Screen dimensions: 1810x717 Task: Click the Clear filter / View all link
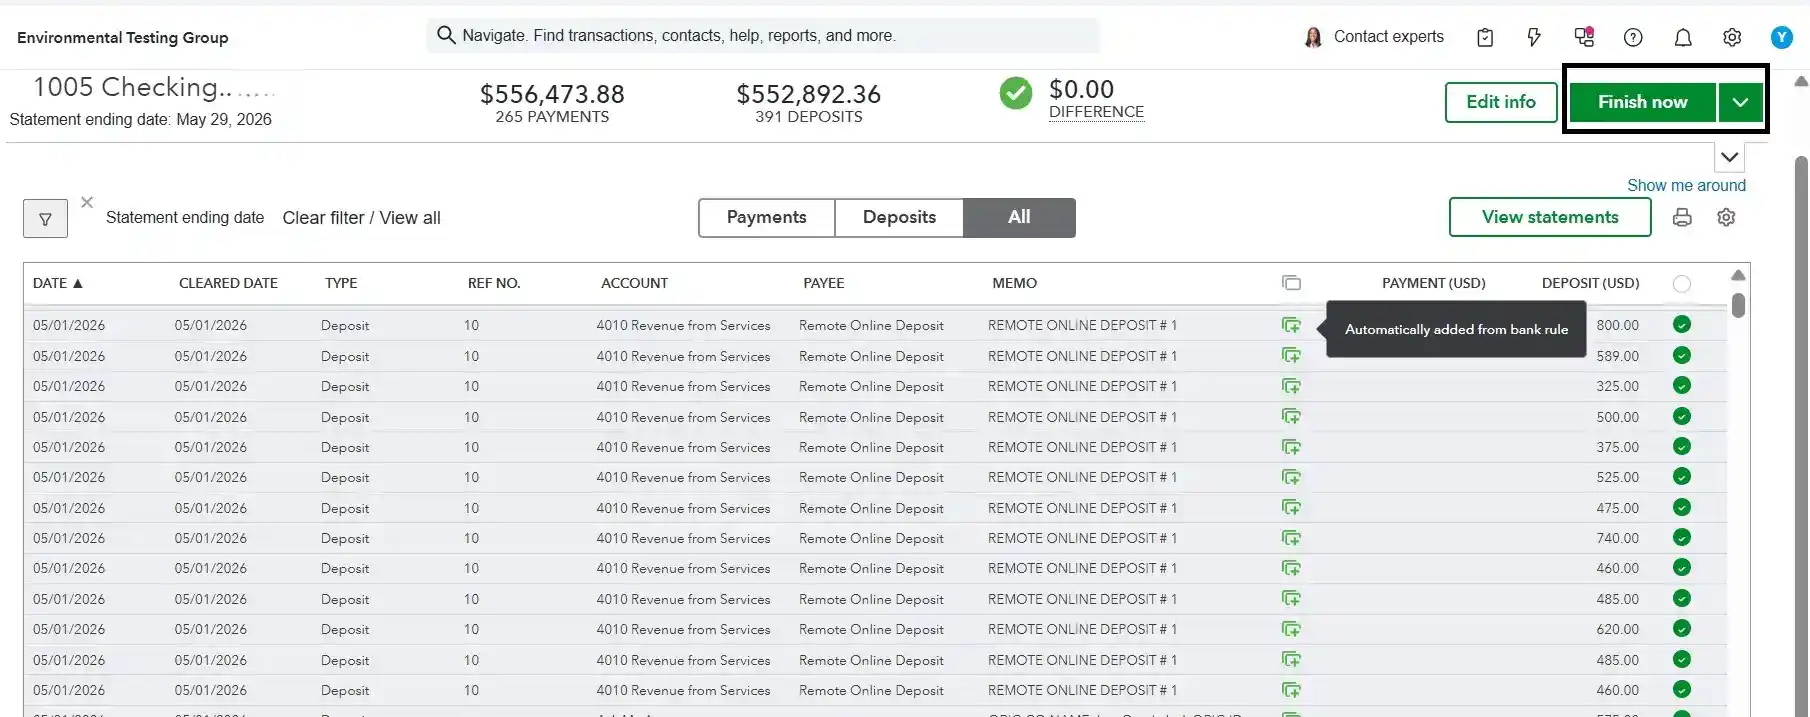point(361,218)
